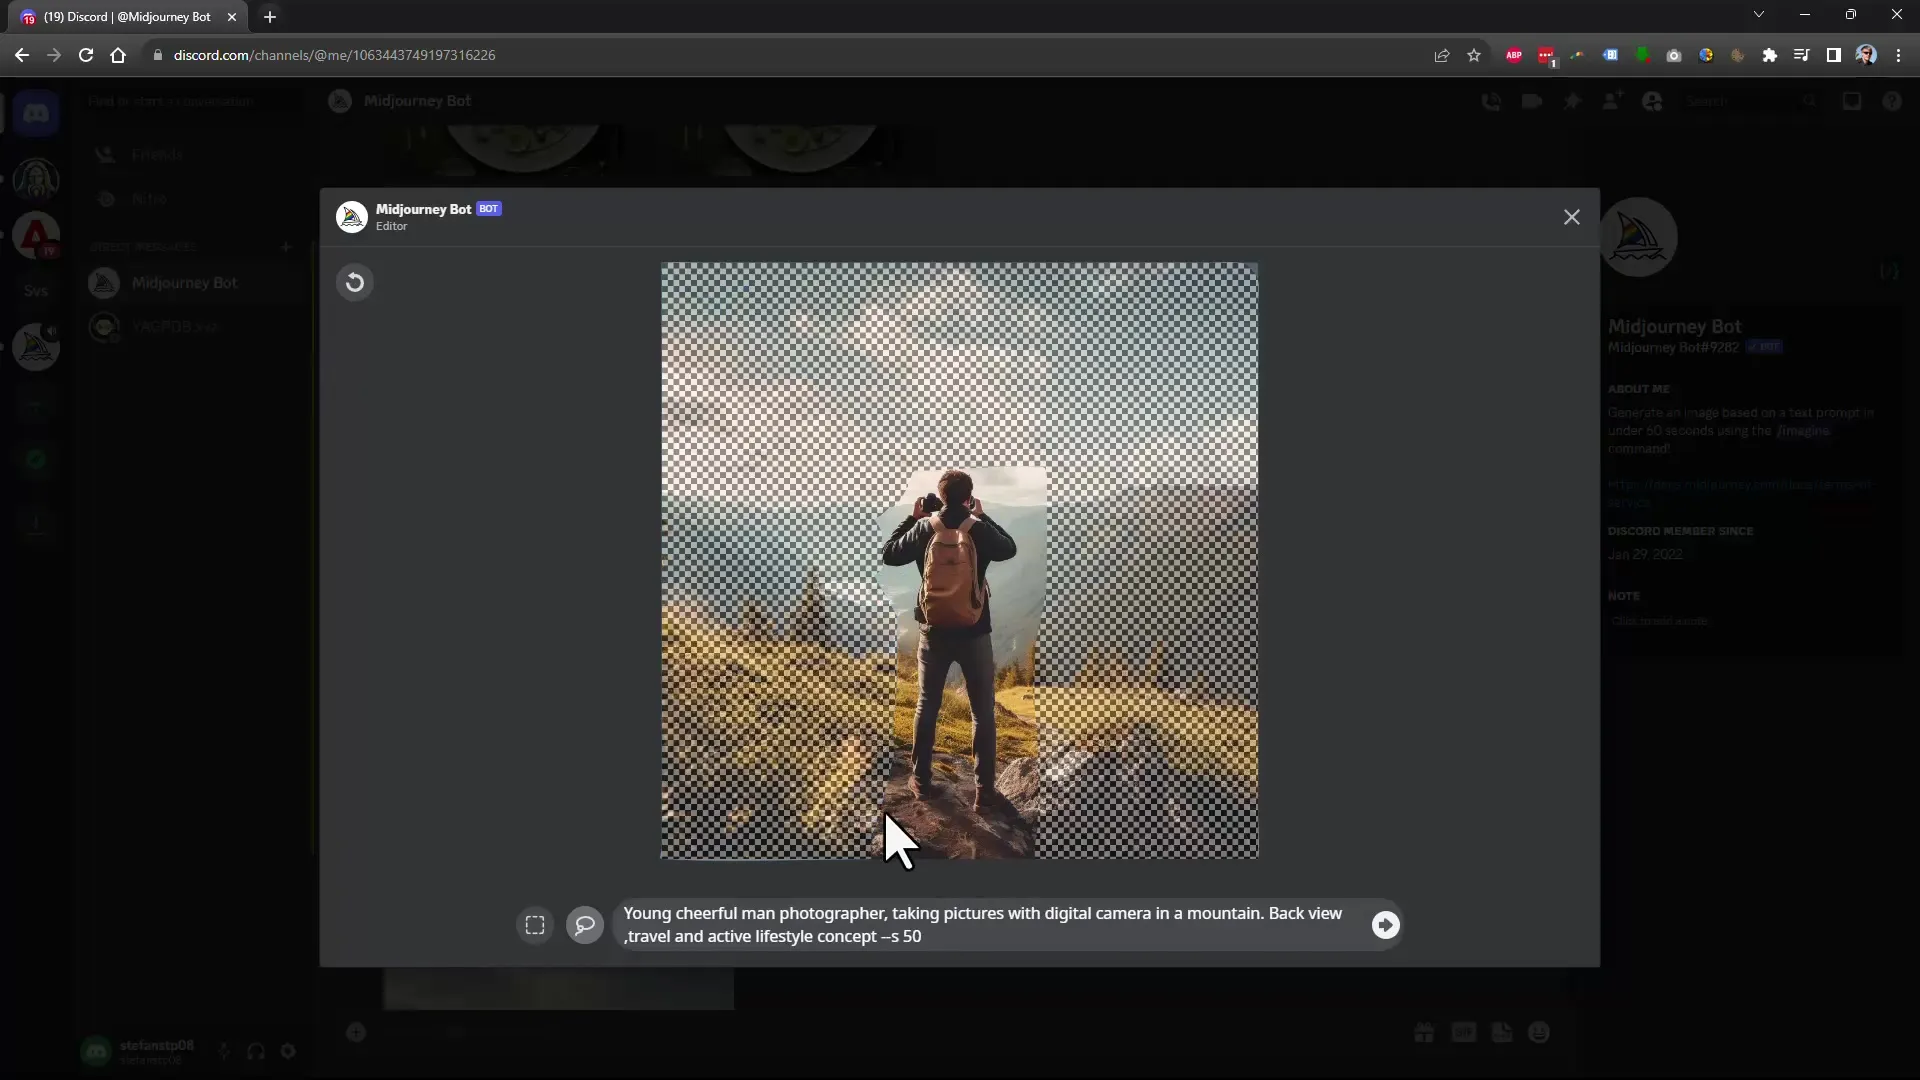Click the Midjourney Bot avatar in editor header
The image size is (1920, 1080).
pyautogui.click(x=351, y=216)
